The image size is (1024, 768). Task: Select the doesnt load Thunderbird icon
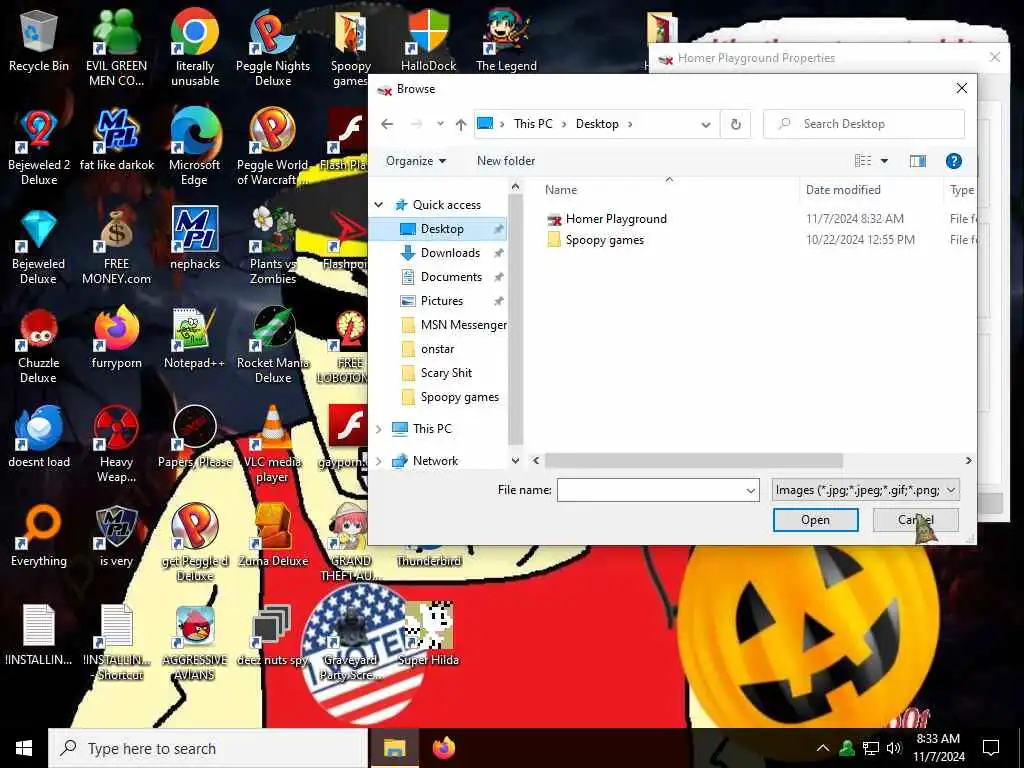[x=39, y=437]
